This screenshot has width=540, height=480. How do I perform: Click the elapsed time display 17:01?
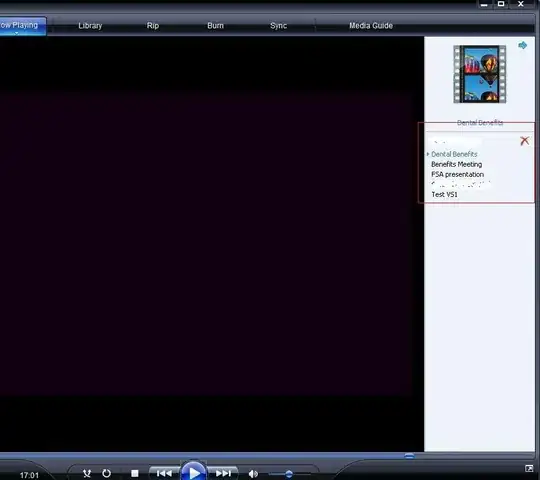click(x=29, y=475)
